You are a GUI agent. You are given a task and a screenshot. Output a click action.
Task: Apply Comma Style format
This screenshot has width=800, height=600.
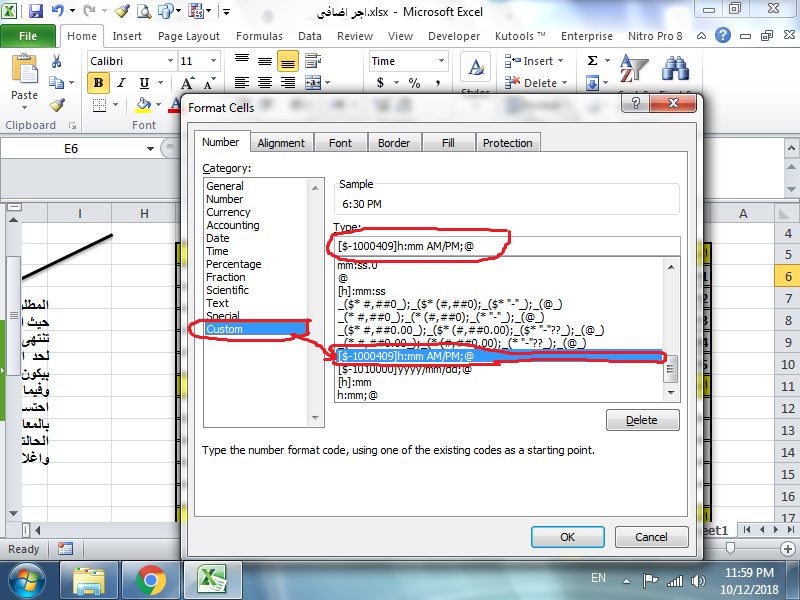point(438,83)
